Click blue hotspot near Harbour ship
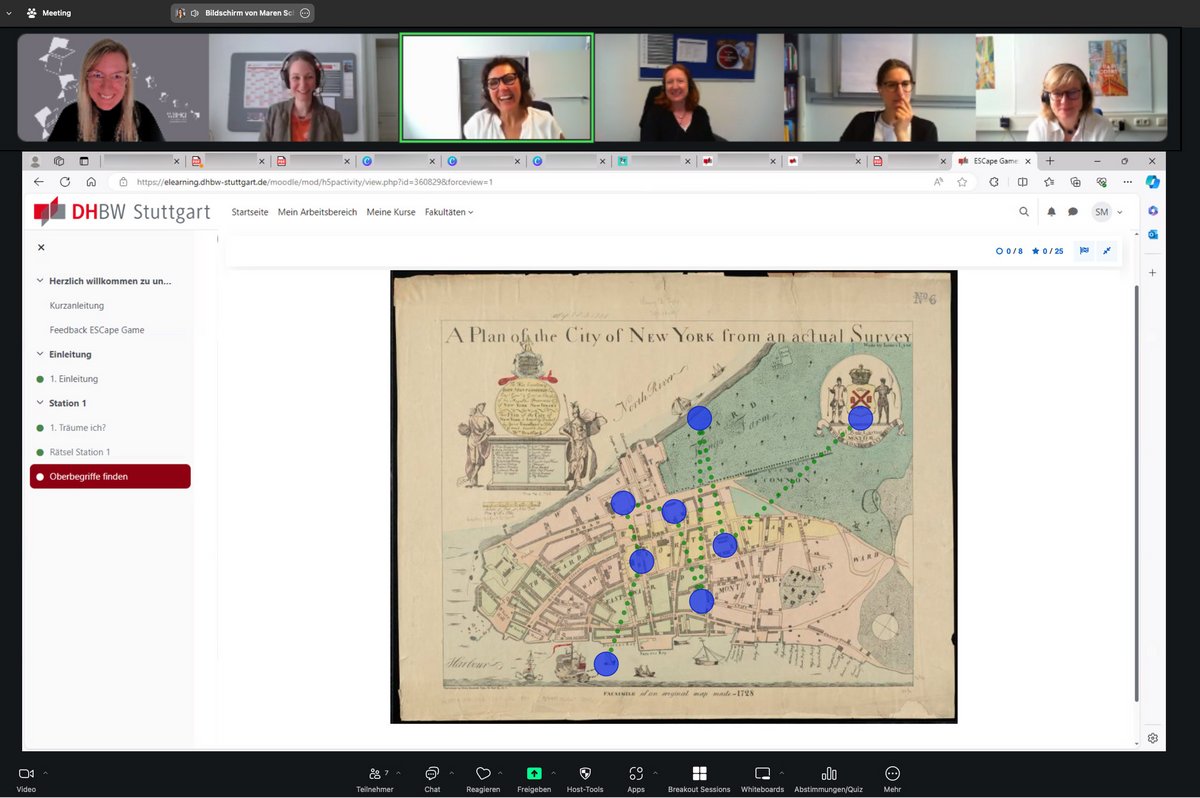 [x=606, y=664]
